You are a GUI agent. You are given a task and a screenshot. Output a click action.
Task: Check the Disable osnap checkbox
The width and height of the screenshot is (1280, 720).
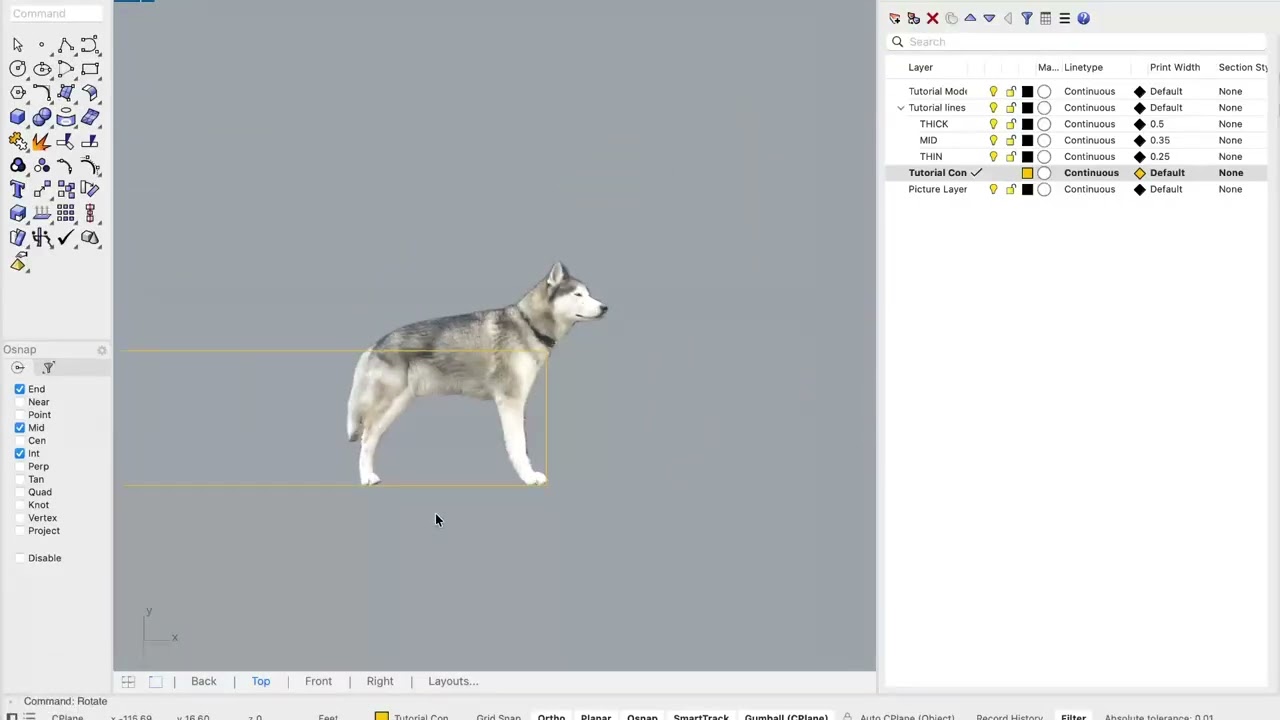20,558
